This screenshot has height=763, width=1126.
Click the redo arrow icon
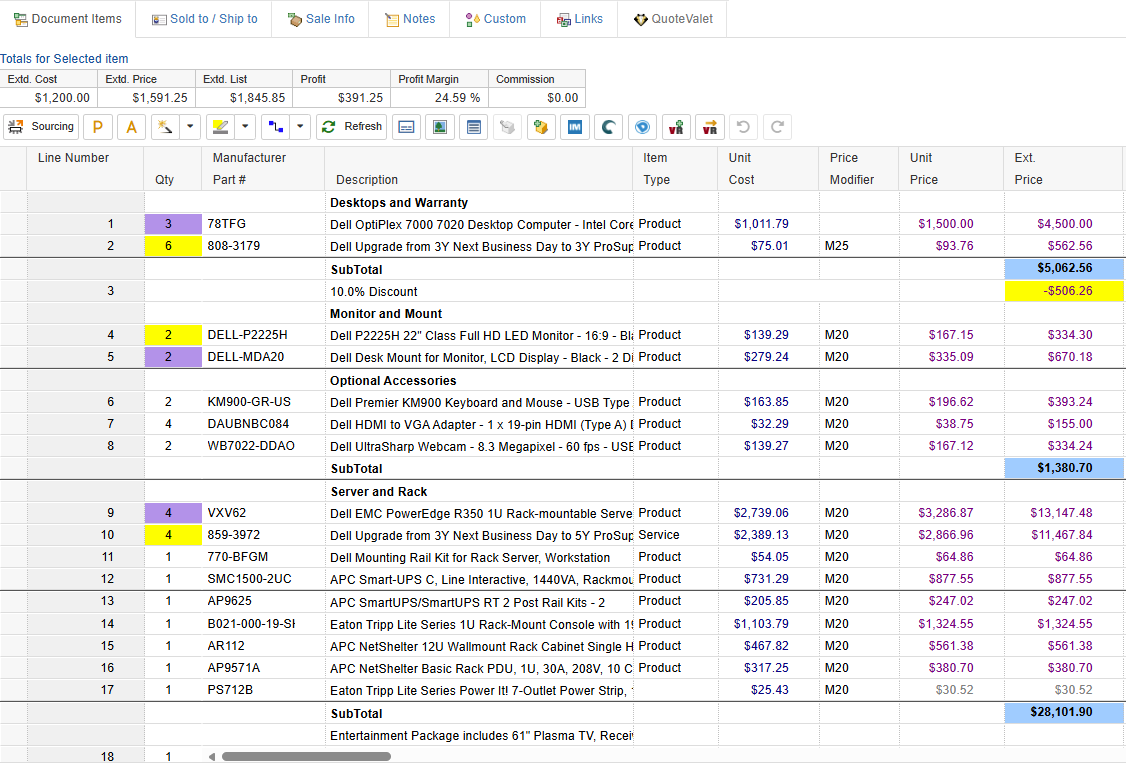(777, 127)
